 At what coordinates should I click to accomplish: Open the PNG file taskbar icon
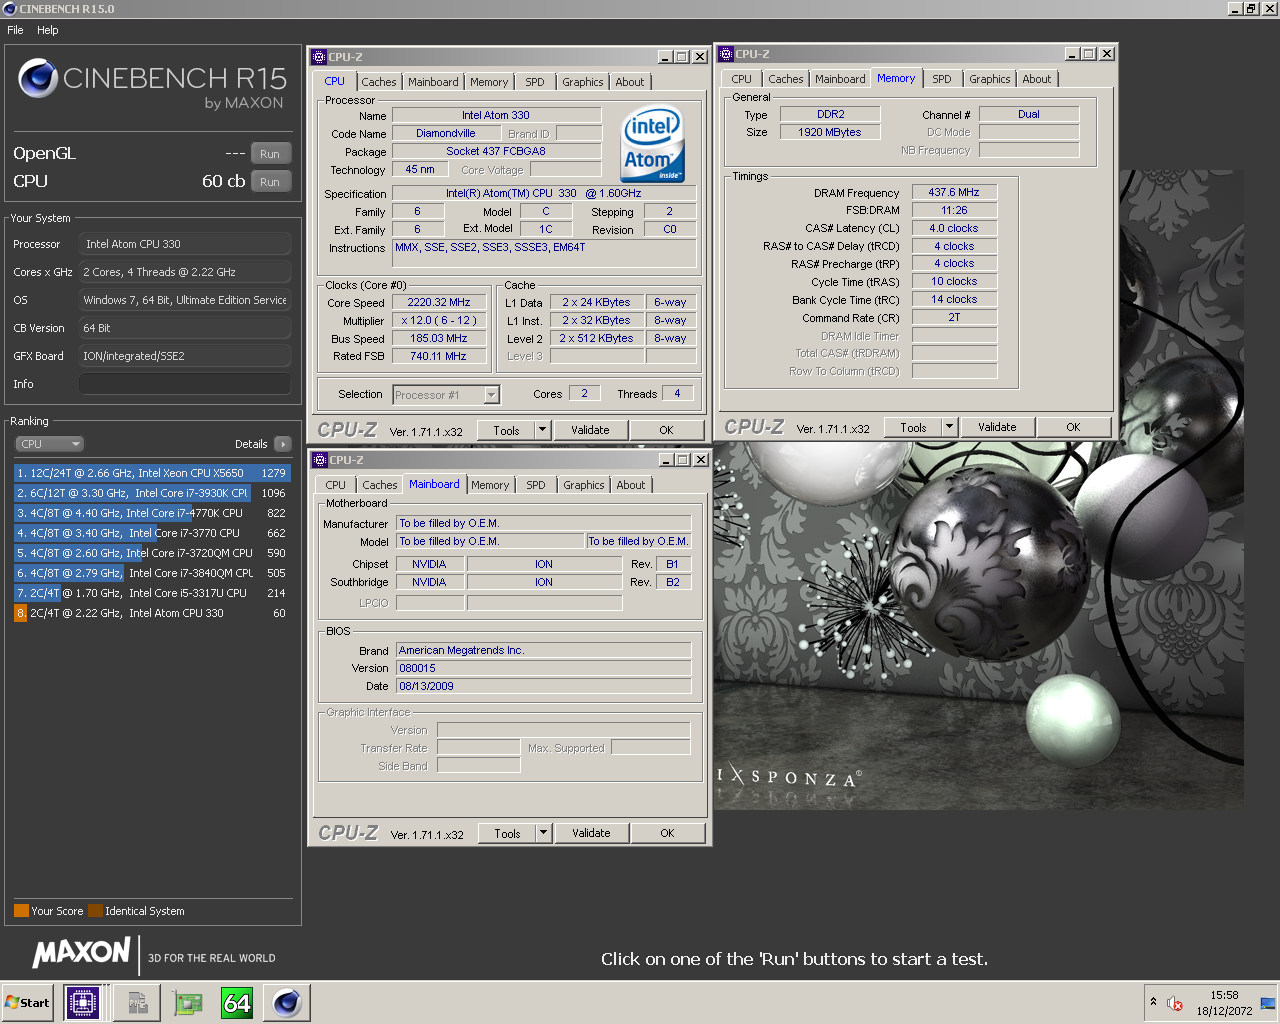click(x=137, y=1002)
